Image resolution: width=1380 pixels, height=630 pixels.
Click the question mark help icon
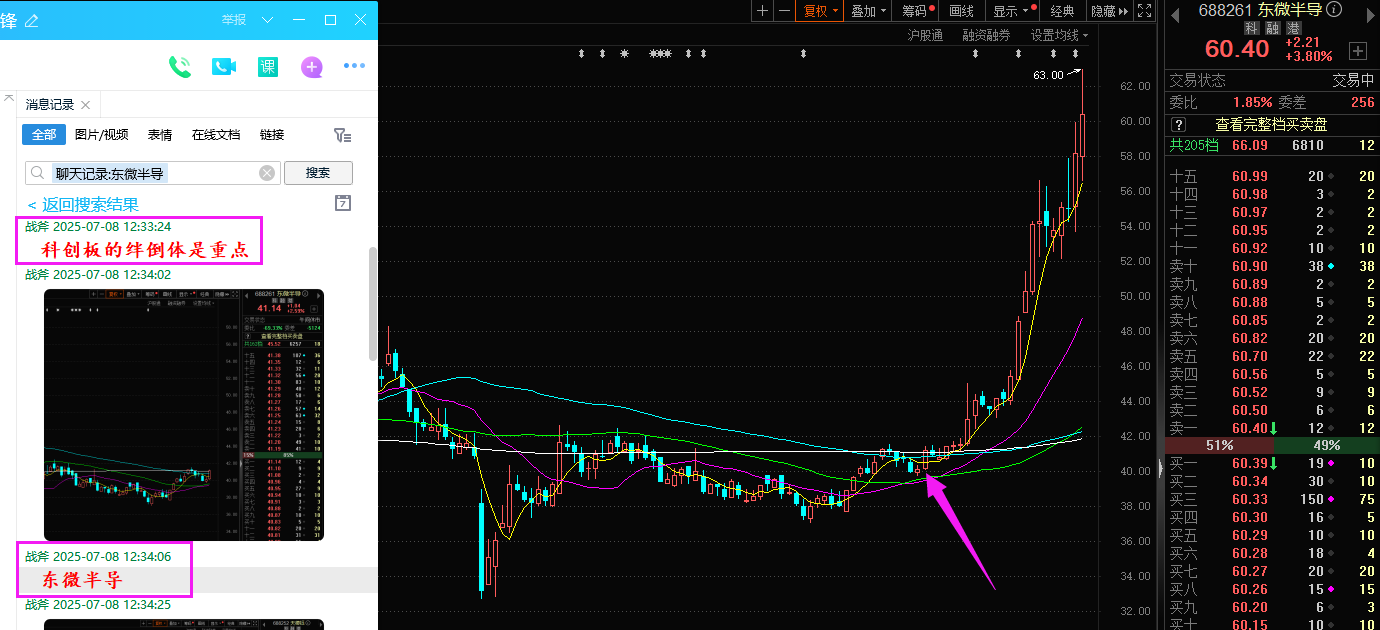(1178, 125)
